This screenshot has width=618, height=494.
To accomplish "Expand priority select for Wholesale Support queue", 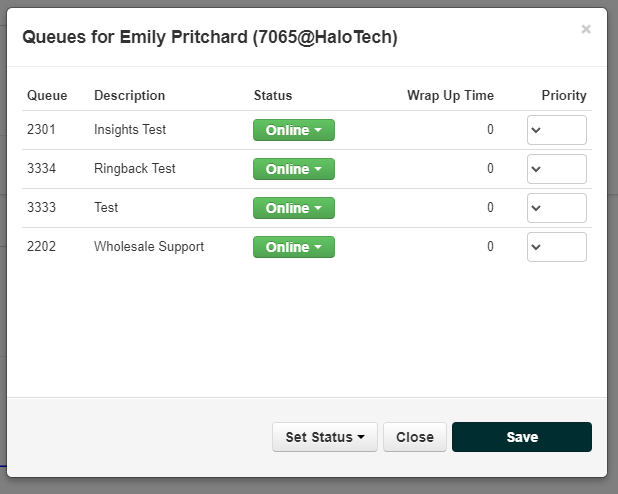I will 557,247.
